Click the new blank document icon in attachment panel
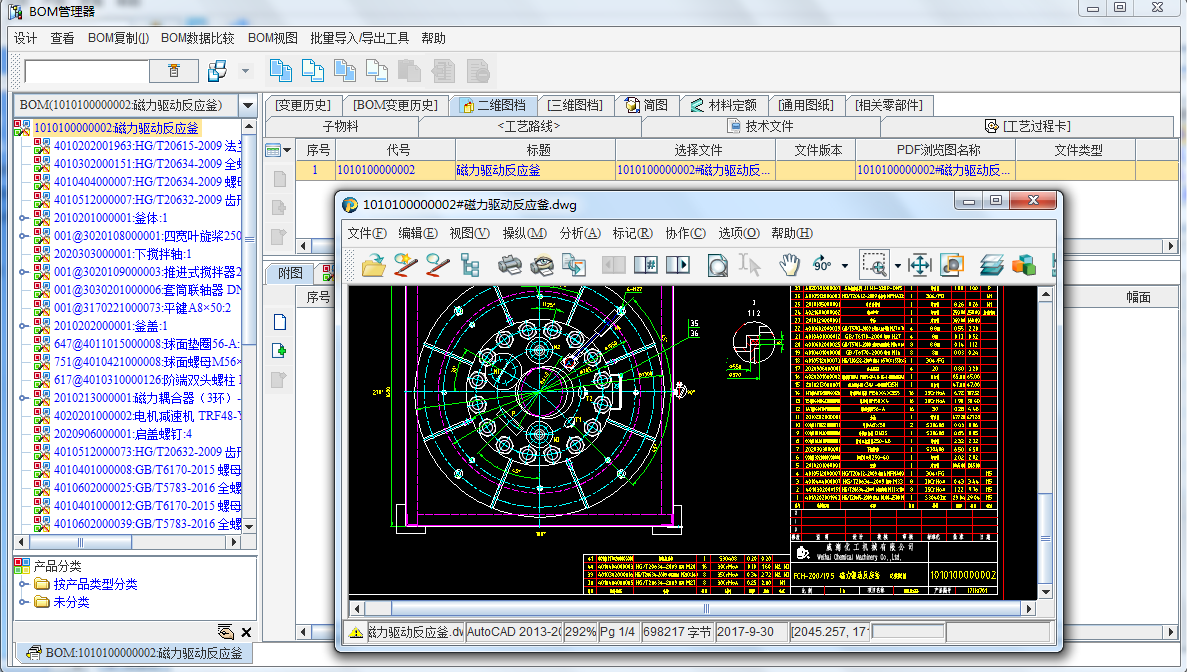Viewport: 1187px width, 672px height. point(279,322)
